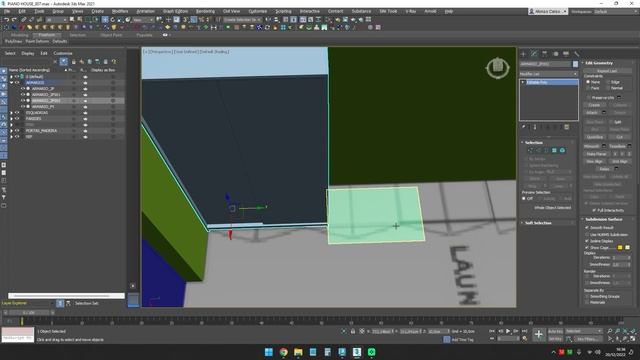
Task: Select the Face constraint radio button
Action: [588, 88]
